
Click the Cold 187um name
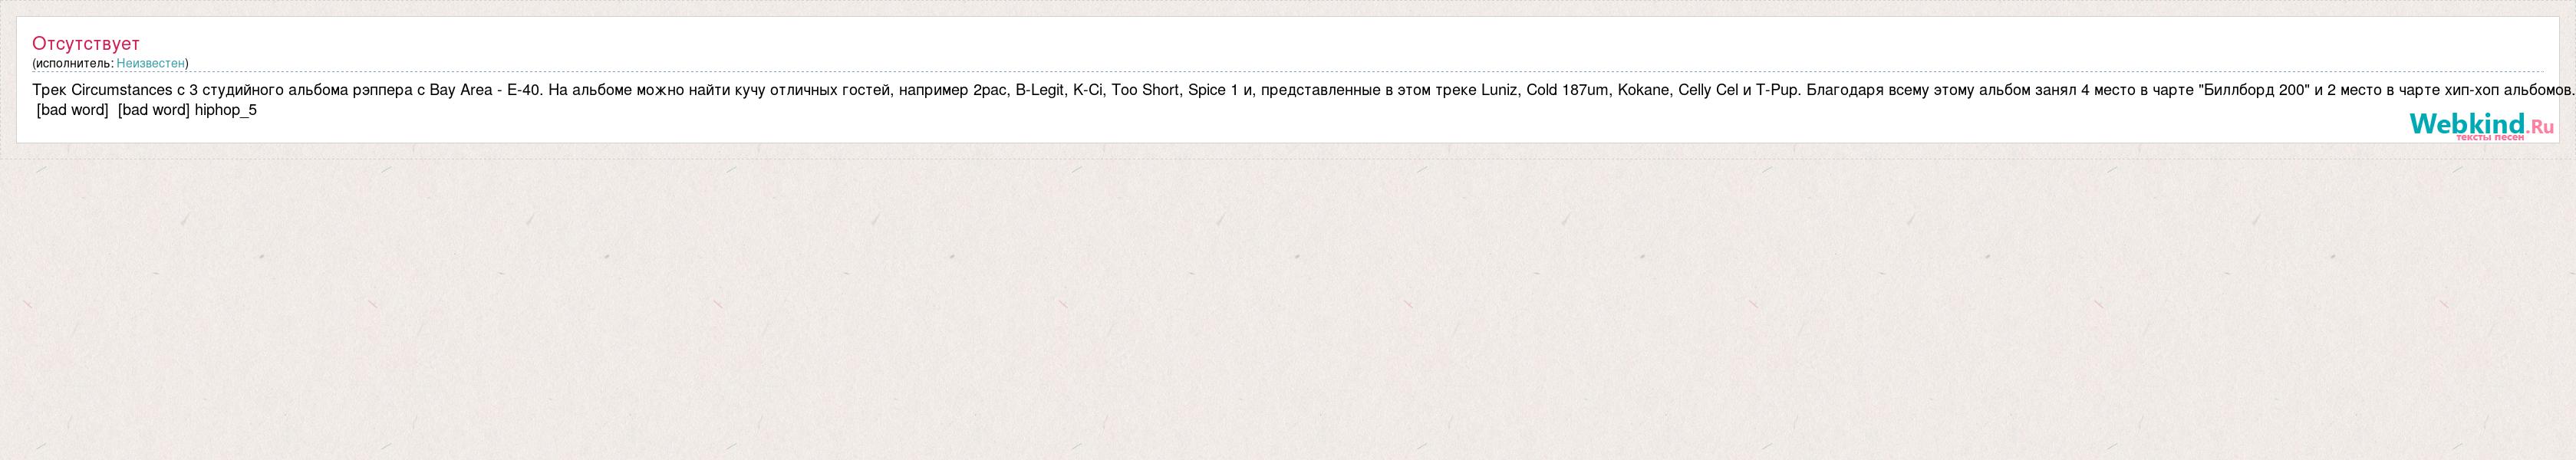tap(1568, 90)
